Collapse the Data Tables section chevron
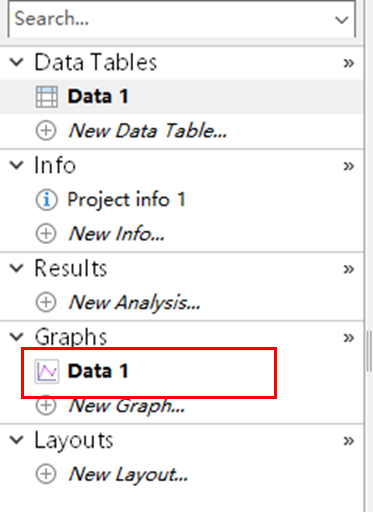The height and width of the screenshot is (512, 373). click(17, 62)
